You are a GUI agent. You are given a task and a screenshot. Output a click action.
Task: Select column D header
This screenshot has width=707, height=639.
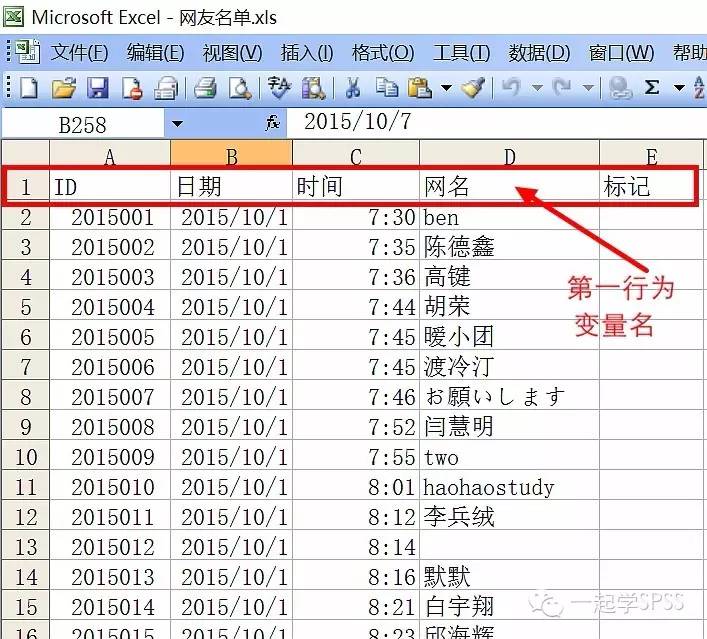point(510,155)
